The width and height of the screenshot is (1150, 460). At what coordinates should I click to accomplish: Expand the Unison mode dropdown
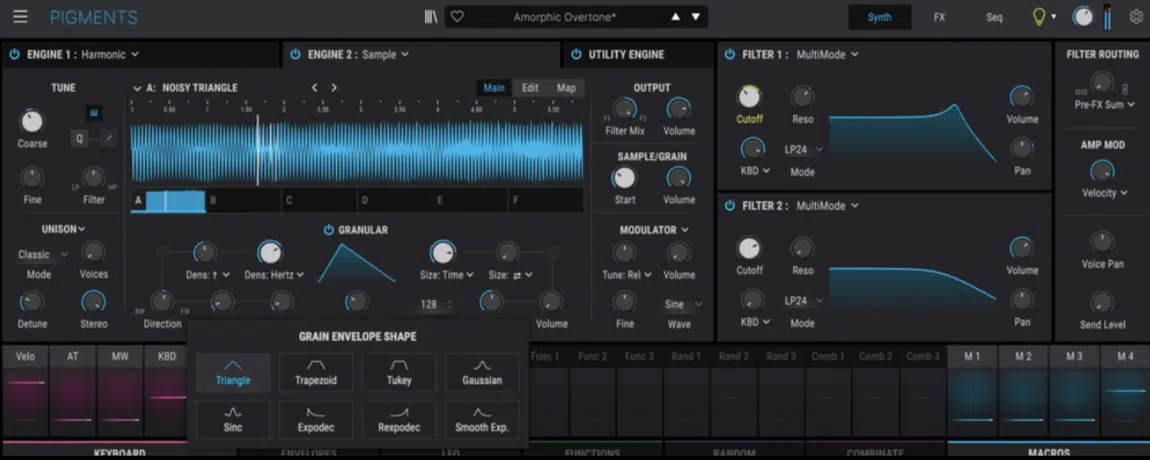[x=63, y=229]
